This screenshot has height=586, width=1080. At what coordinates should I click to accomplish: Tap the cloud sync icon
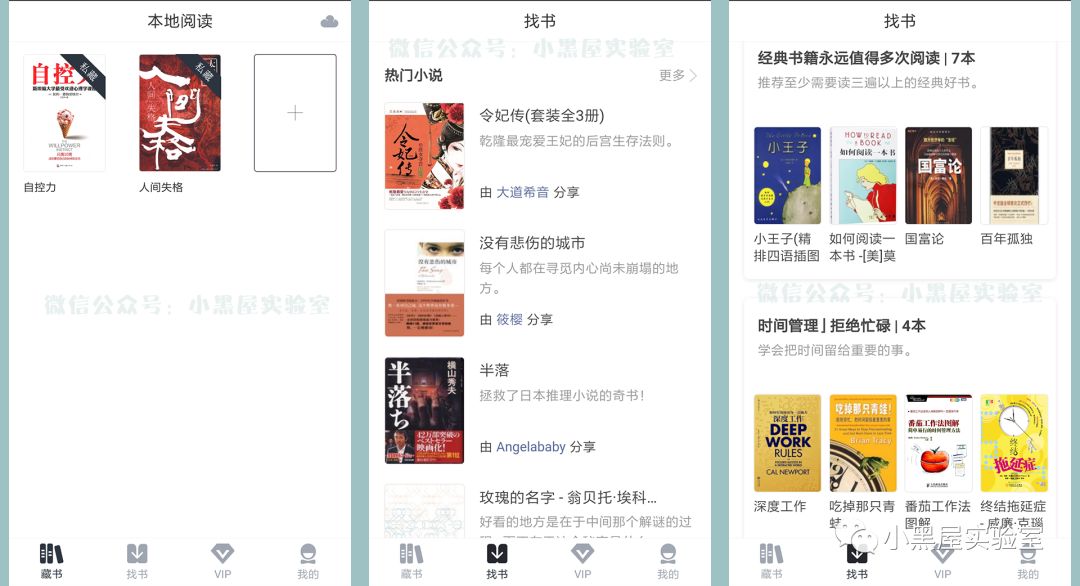[x=329, y=21]
